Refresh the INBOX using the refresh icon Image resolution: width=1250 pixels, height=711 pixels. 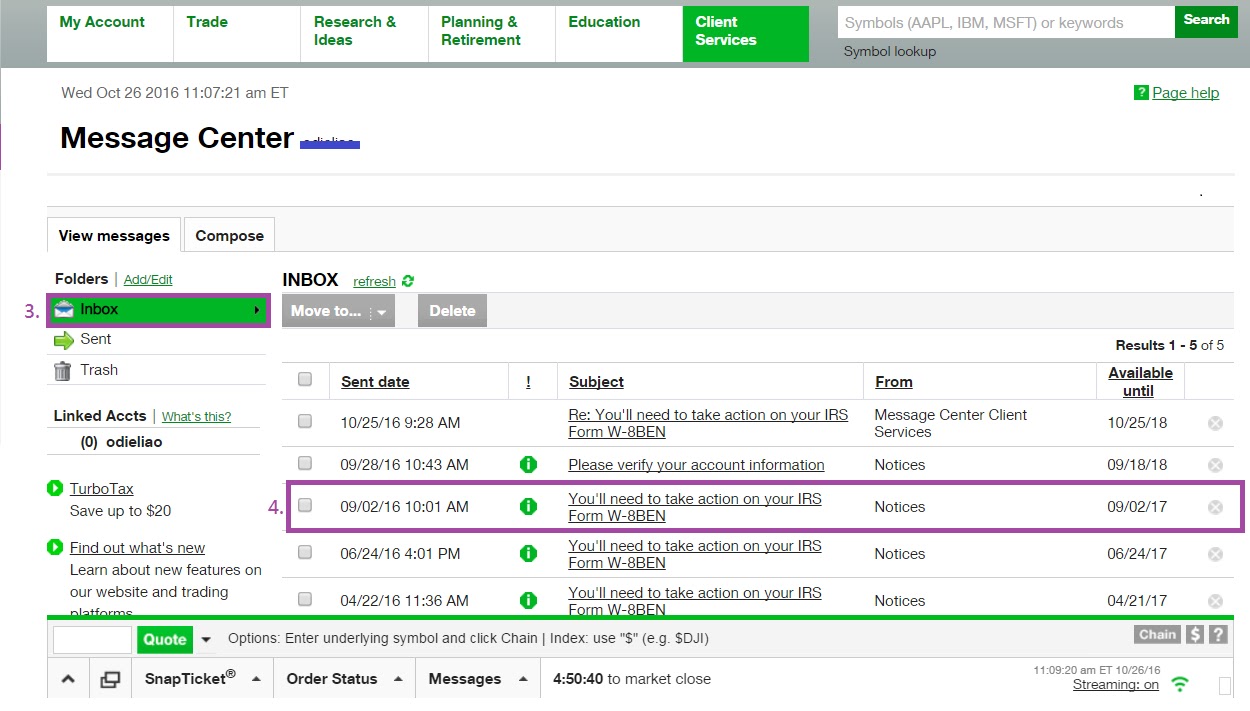[x=406, y=281]
